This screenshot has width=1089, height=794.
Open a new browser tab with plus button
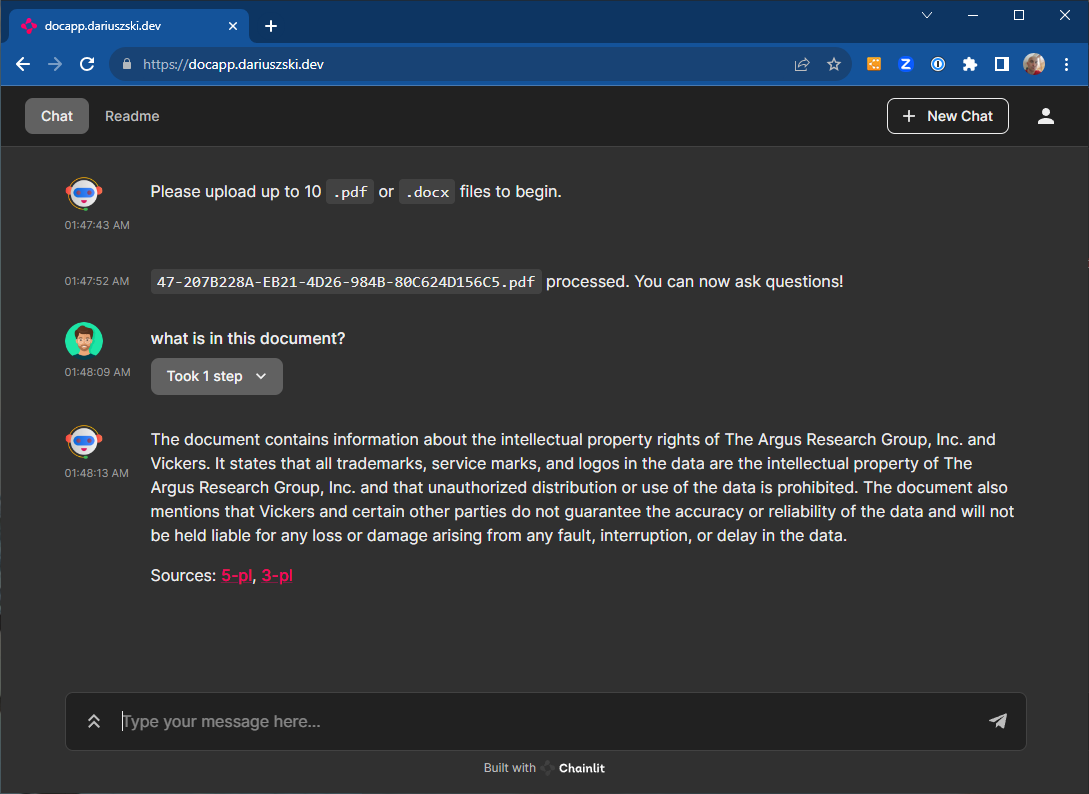pyautogui.click(x=271, y=26)
